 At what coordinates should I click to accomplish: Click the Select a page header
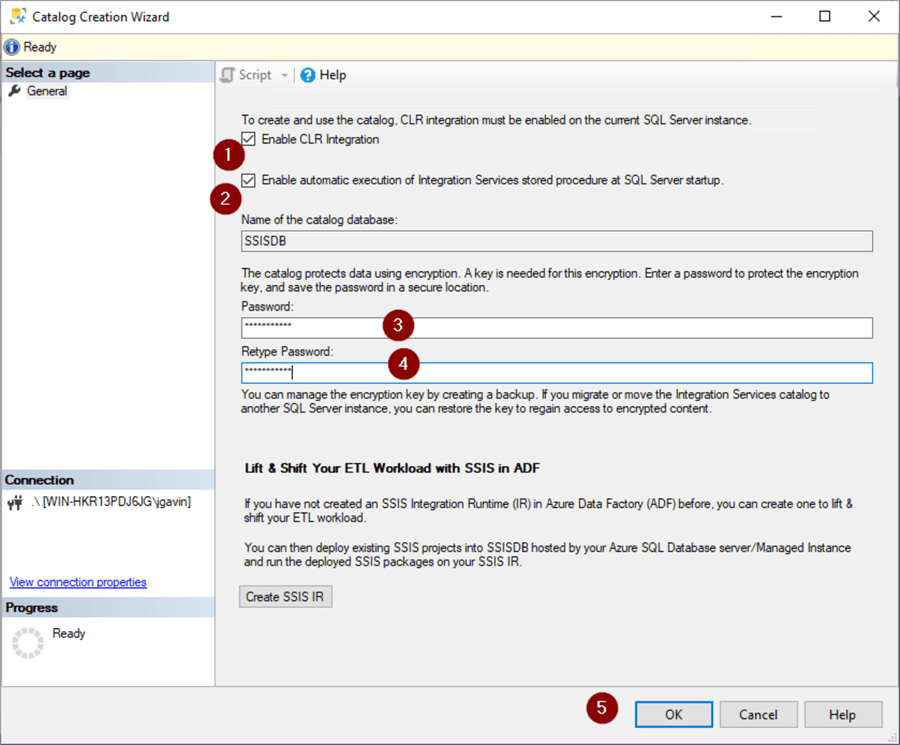47,71
